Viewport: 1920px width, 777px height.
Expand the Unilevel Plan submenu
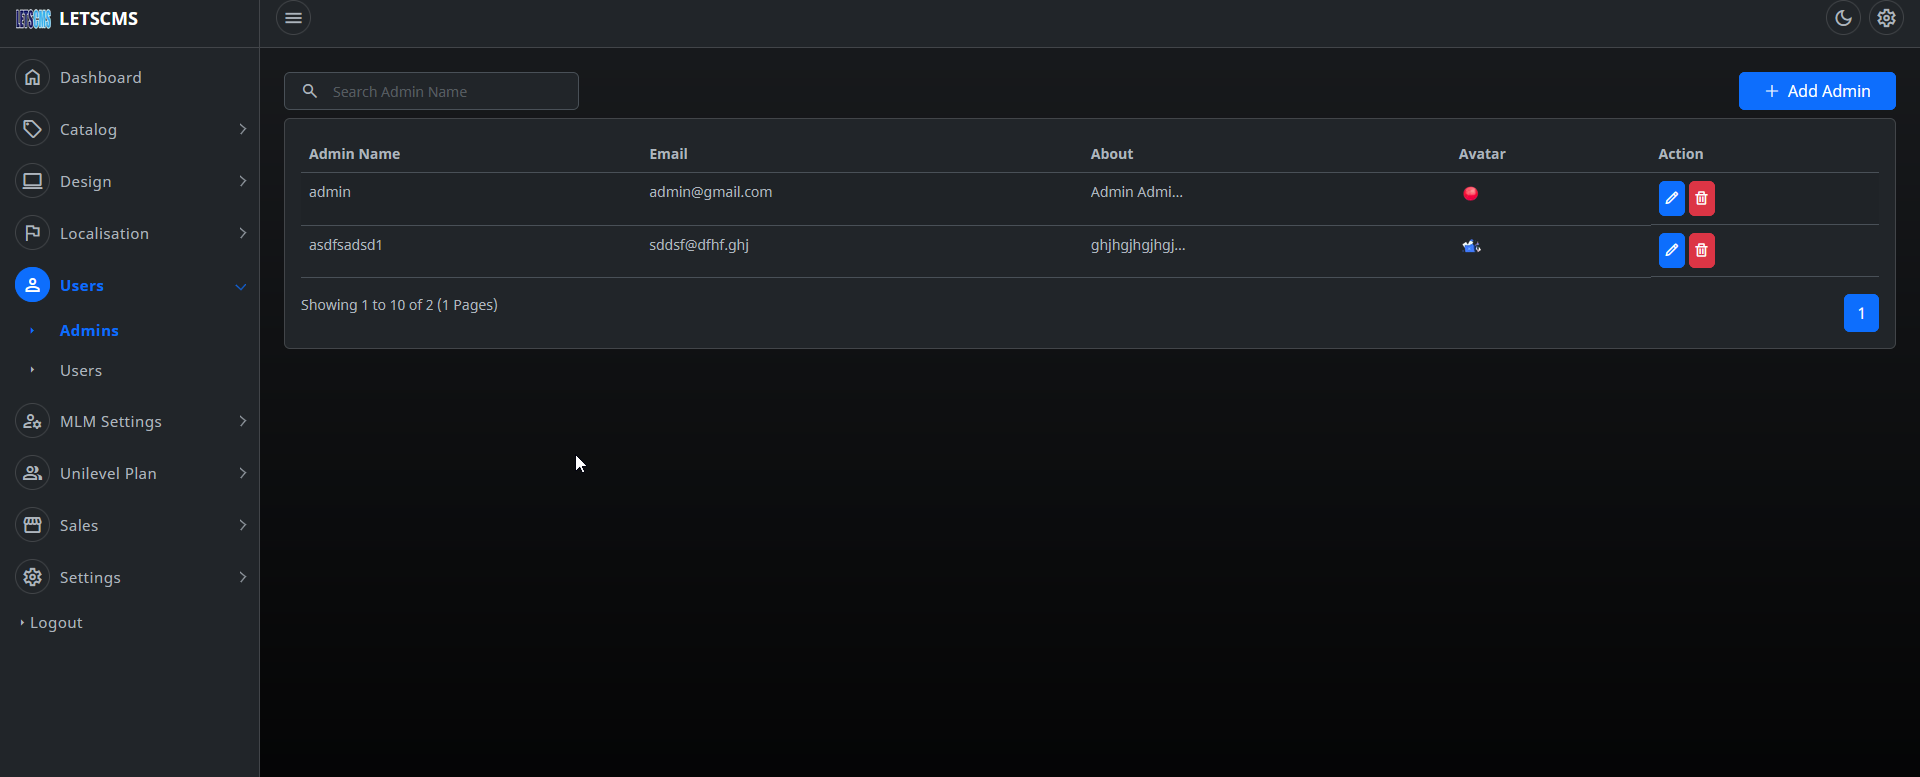pyautogui.click(x=242, y=473)
